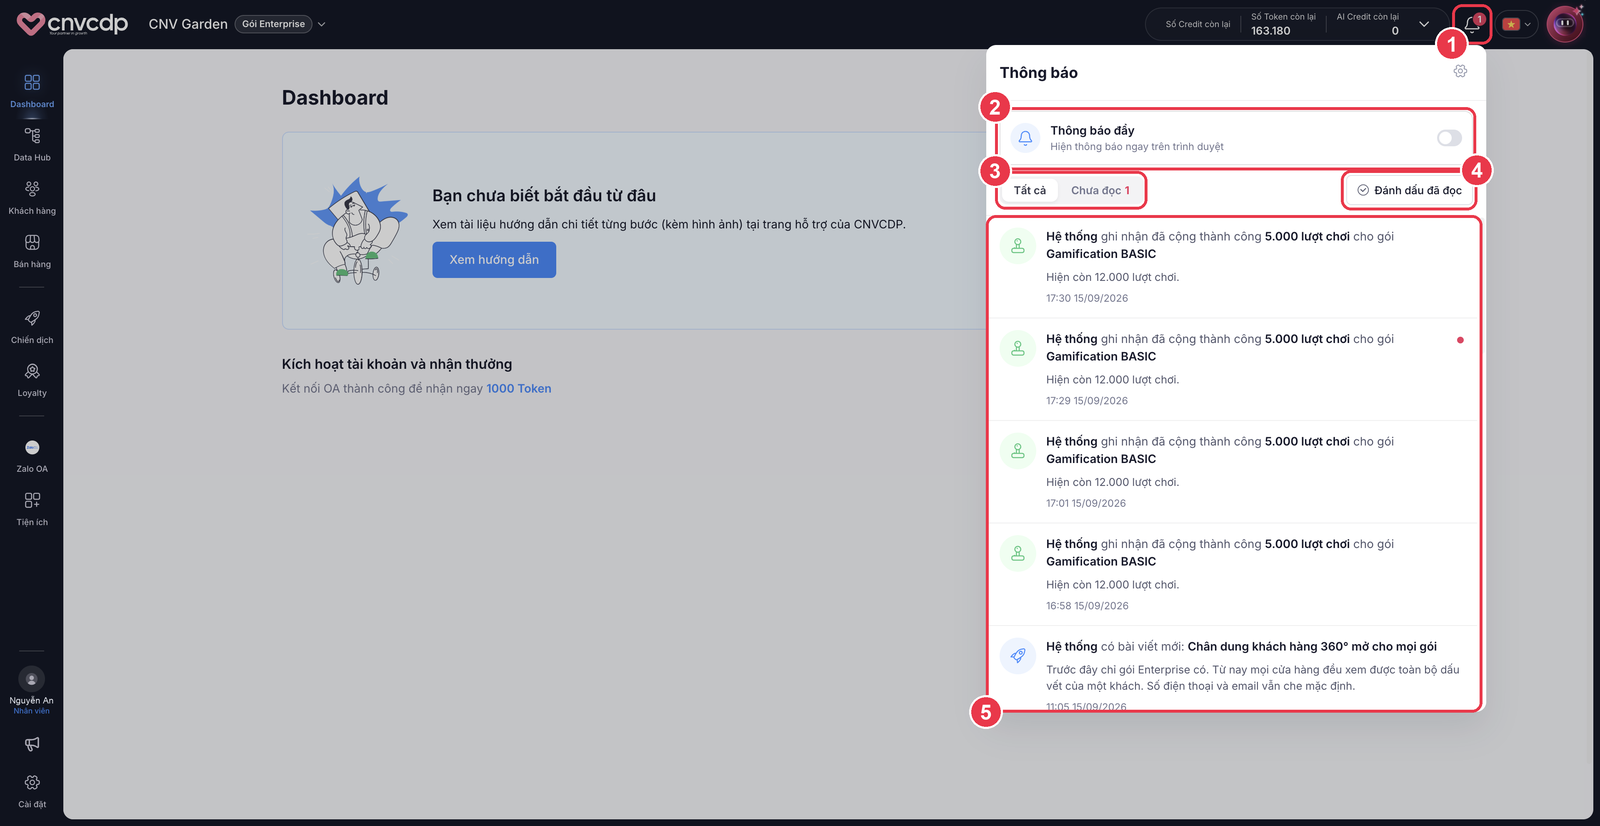Open notification settings gear icon
This screenshot has width=1600, height=826.
(x=1460, y=71)
